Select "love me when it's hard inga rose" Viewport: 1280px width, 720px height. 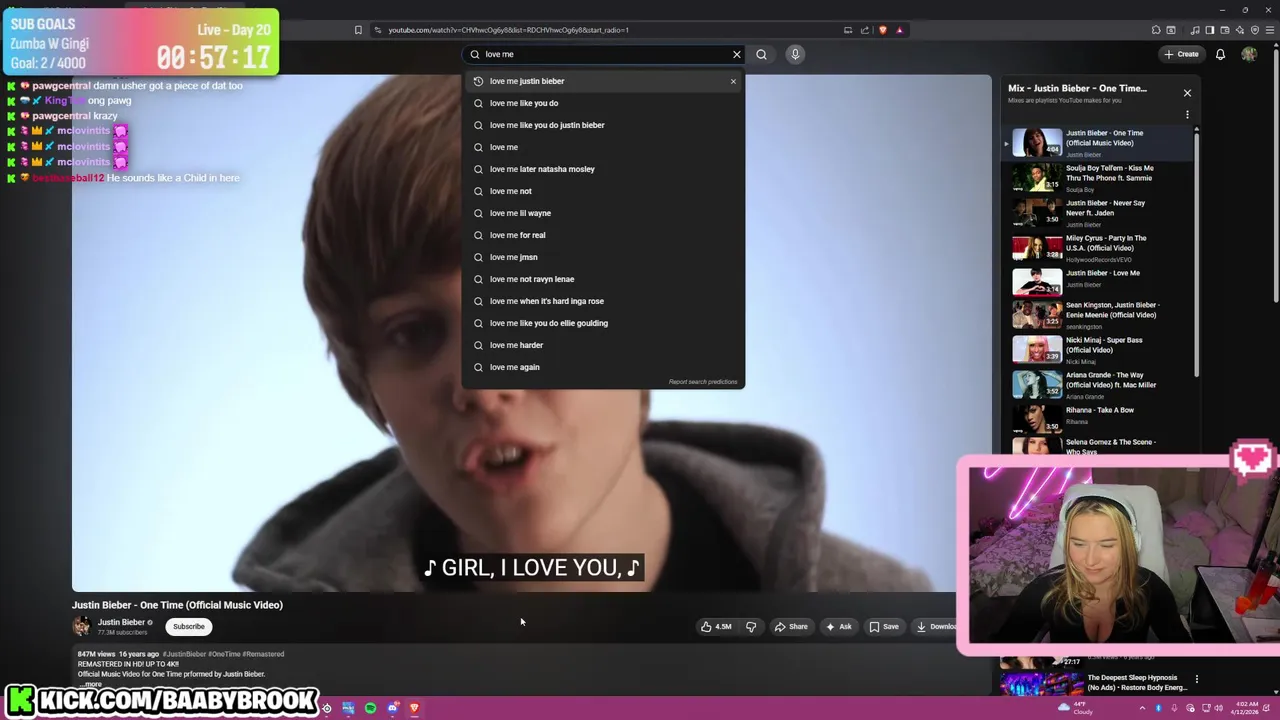coord(603,301)
